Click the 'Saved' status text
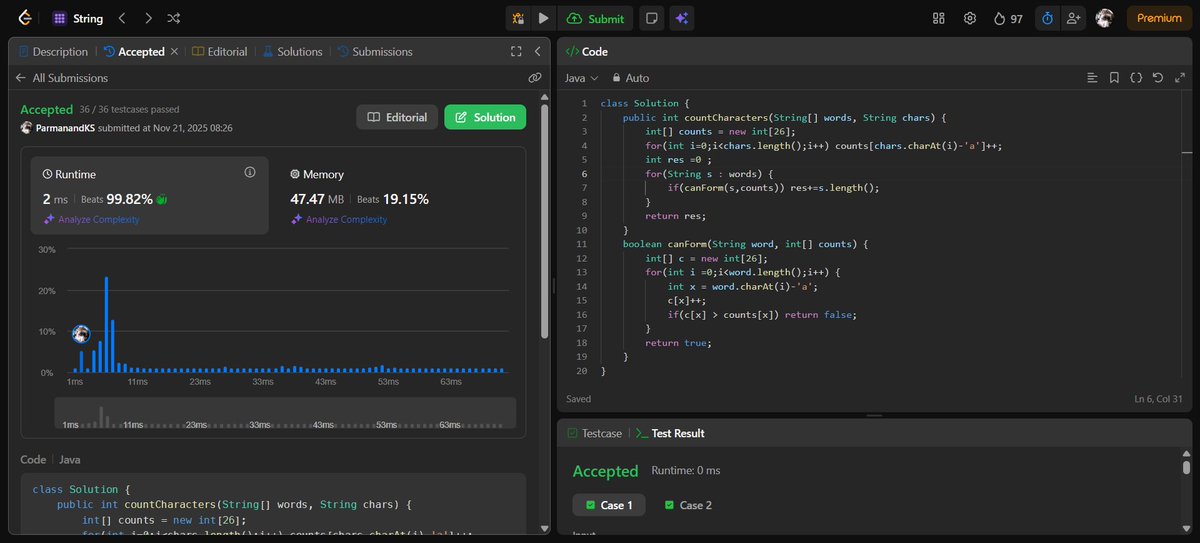Screen dimensions: 1200x543 pos(578,398)
